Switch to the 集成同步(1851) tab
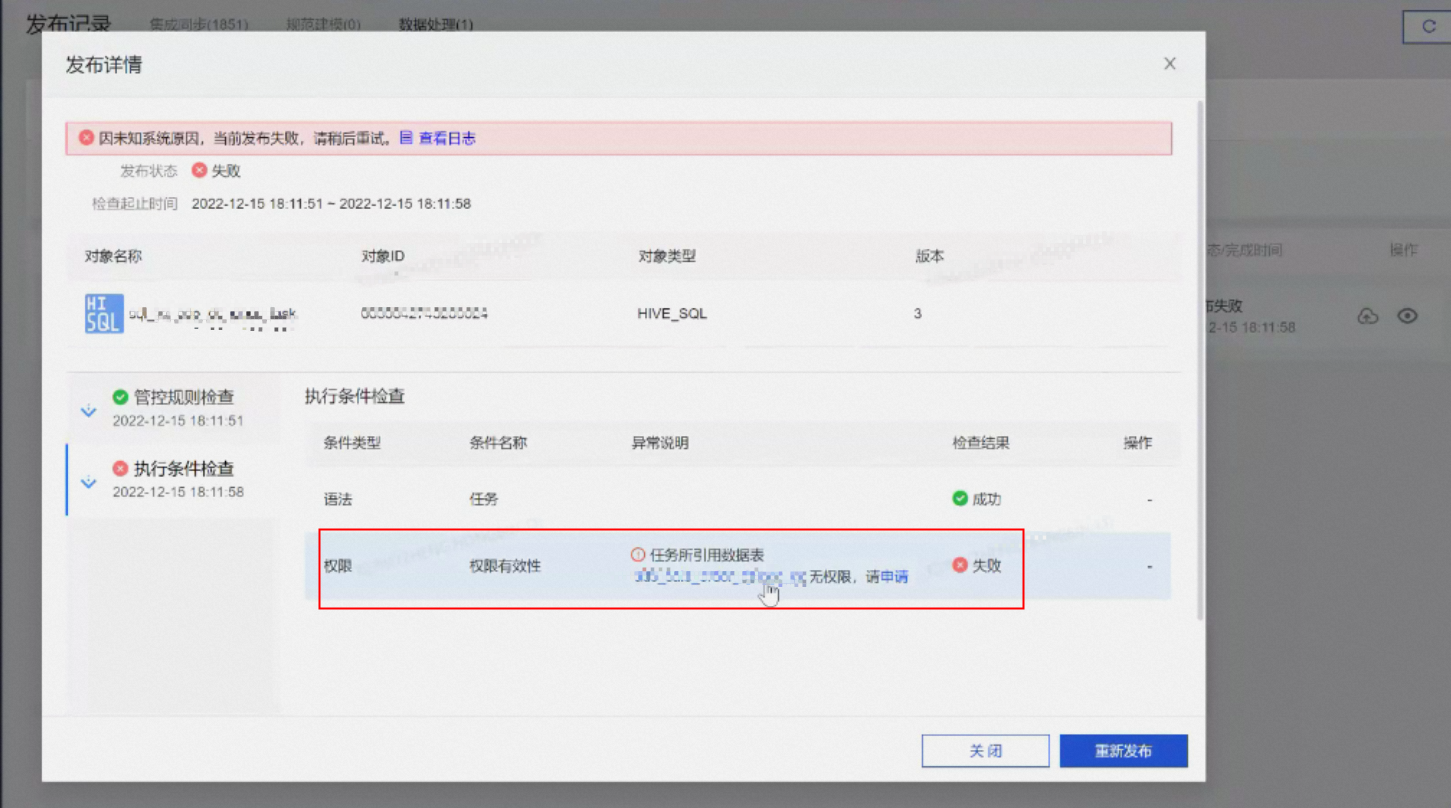This screenshot has height=808, width=1451. (x=199, y=24)
